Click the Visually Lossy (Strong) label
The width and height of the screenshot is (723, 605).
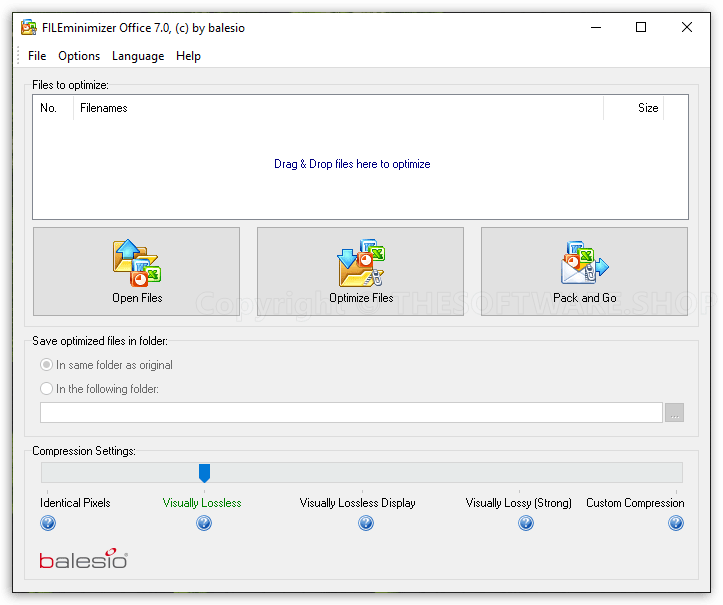(x=519, y=503)
